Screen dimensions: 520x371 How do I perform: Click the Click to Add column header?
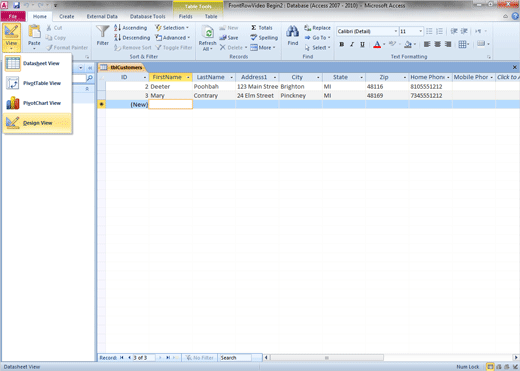click(508, 77)
